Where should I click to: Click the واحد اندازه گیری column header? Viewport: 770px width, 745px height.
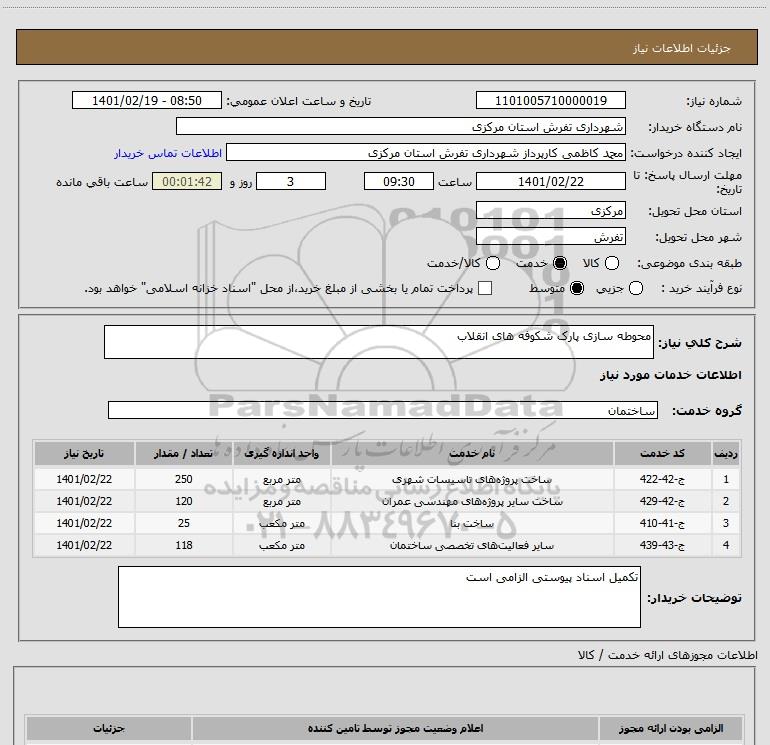pyautogui.click(x=282, y=453)
